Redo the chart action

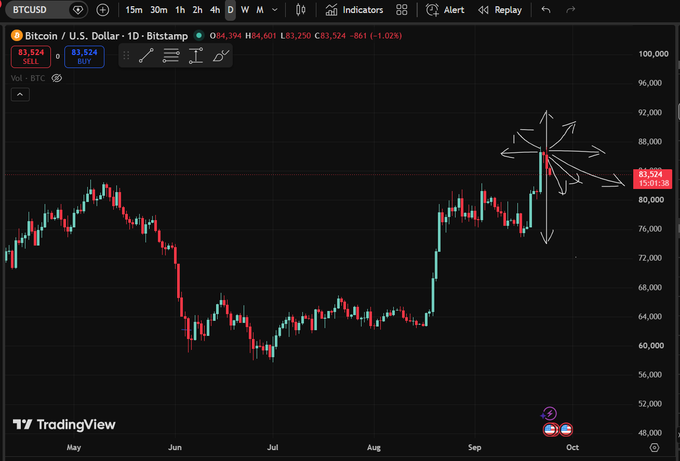pos(571,10)
